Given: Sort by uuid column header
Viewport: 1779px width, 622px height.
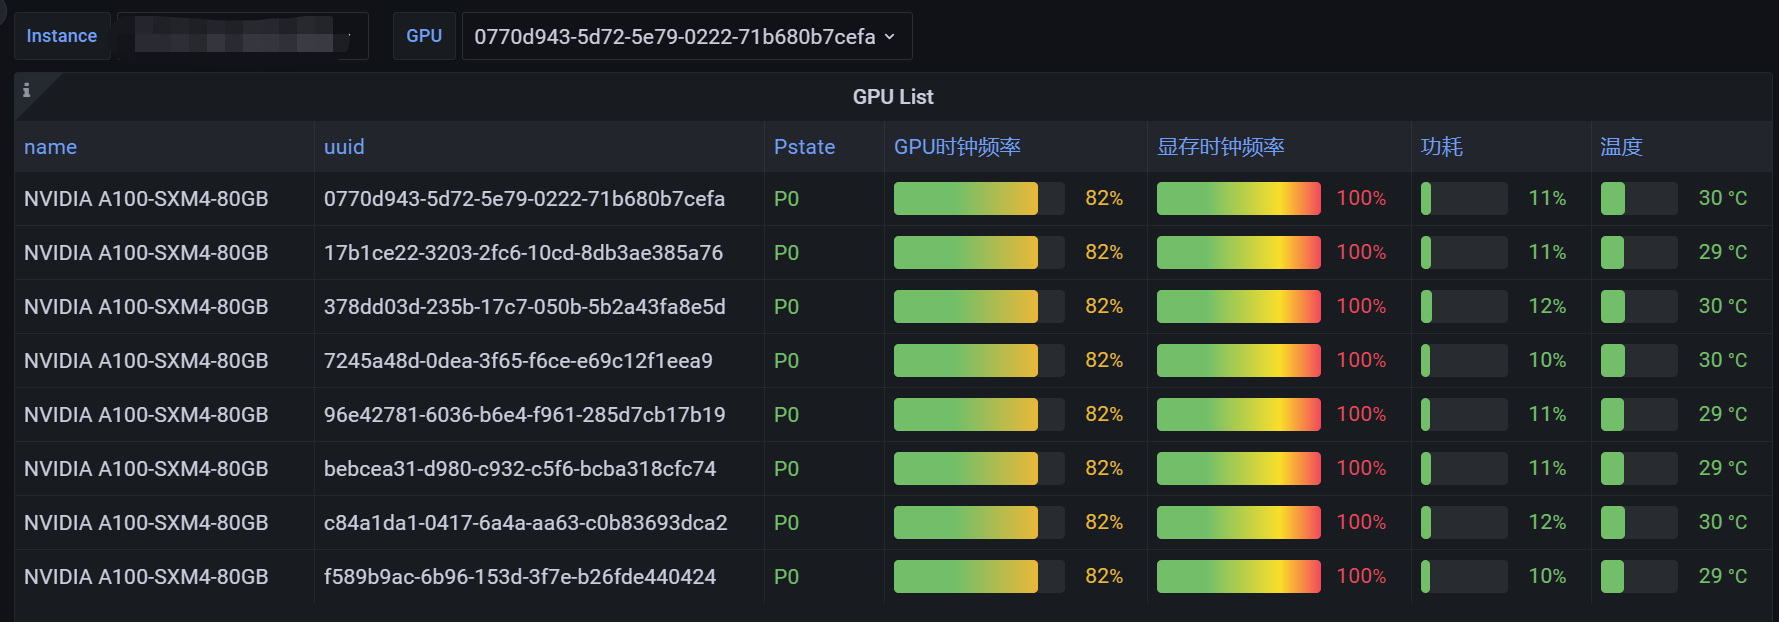Looking at the screenshot, I should [x=344, y=147].
